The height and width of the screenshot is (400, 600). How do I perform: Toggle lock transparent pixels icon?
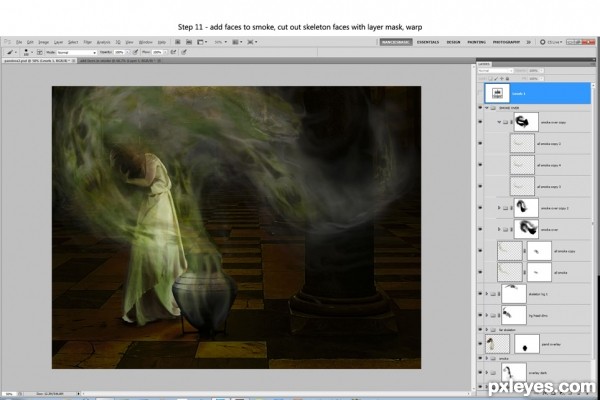[490, 78]
